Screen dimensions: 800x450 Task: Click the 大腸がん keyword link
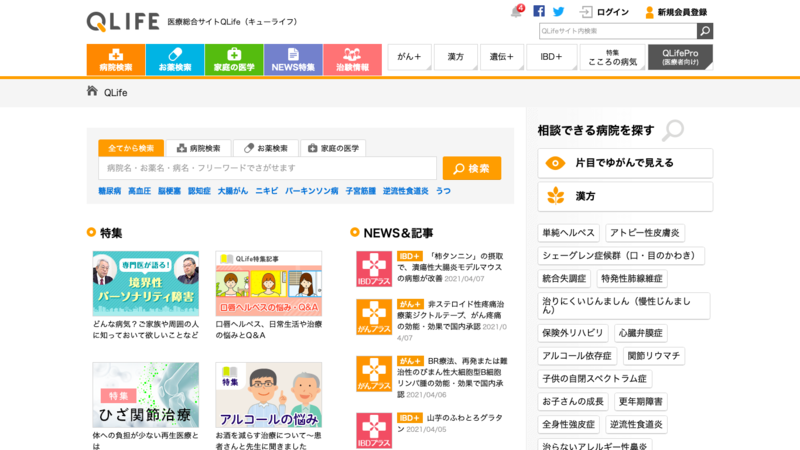(233, 191)
